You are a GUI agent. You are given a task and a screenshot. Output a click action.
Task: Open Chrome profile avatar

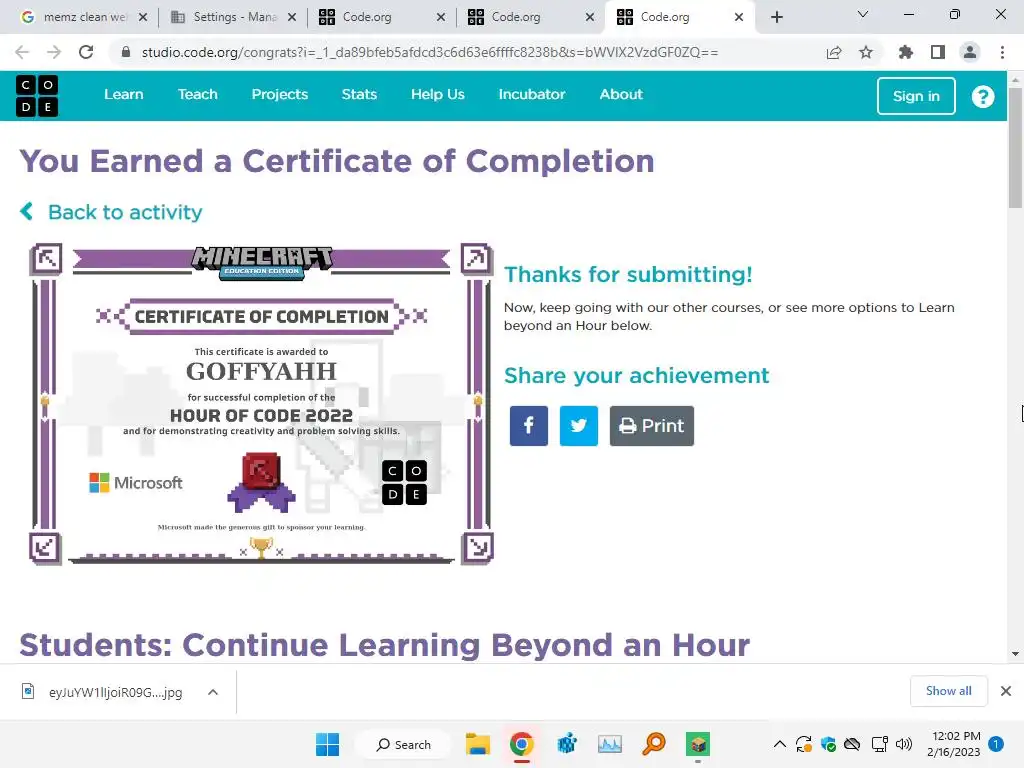(x=970, y=52)
